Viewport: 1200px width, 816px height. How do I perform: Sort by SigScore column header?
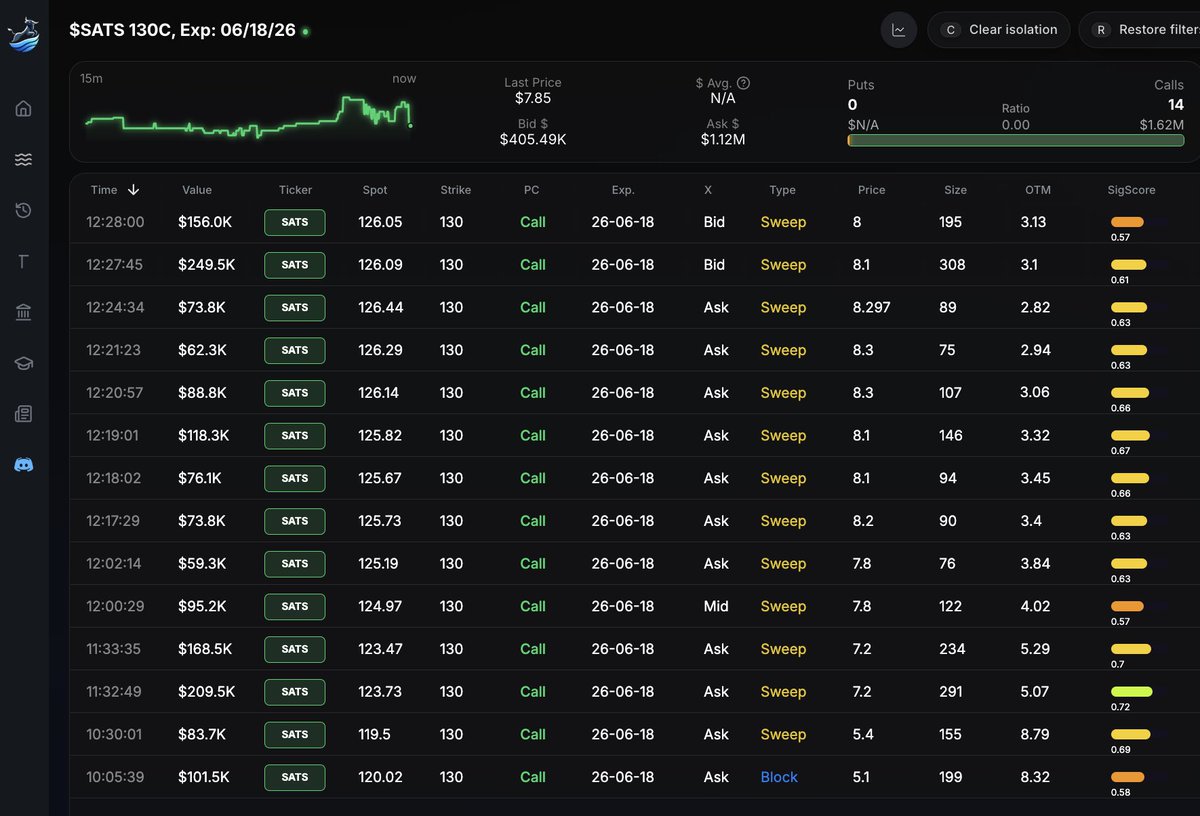(1131, 190)
